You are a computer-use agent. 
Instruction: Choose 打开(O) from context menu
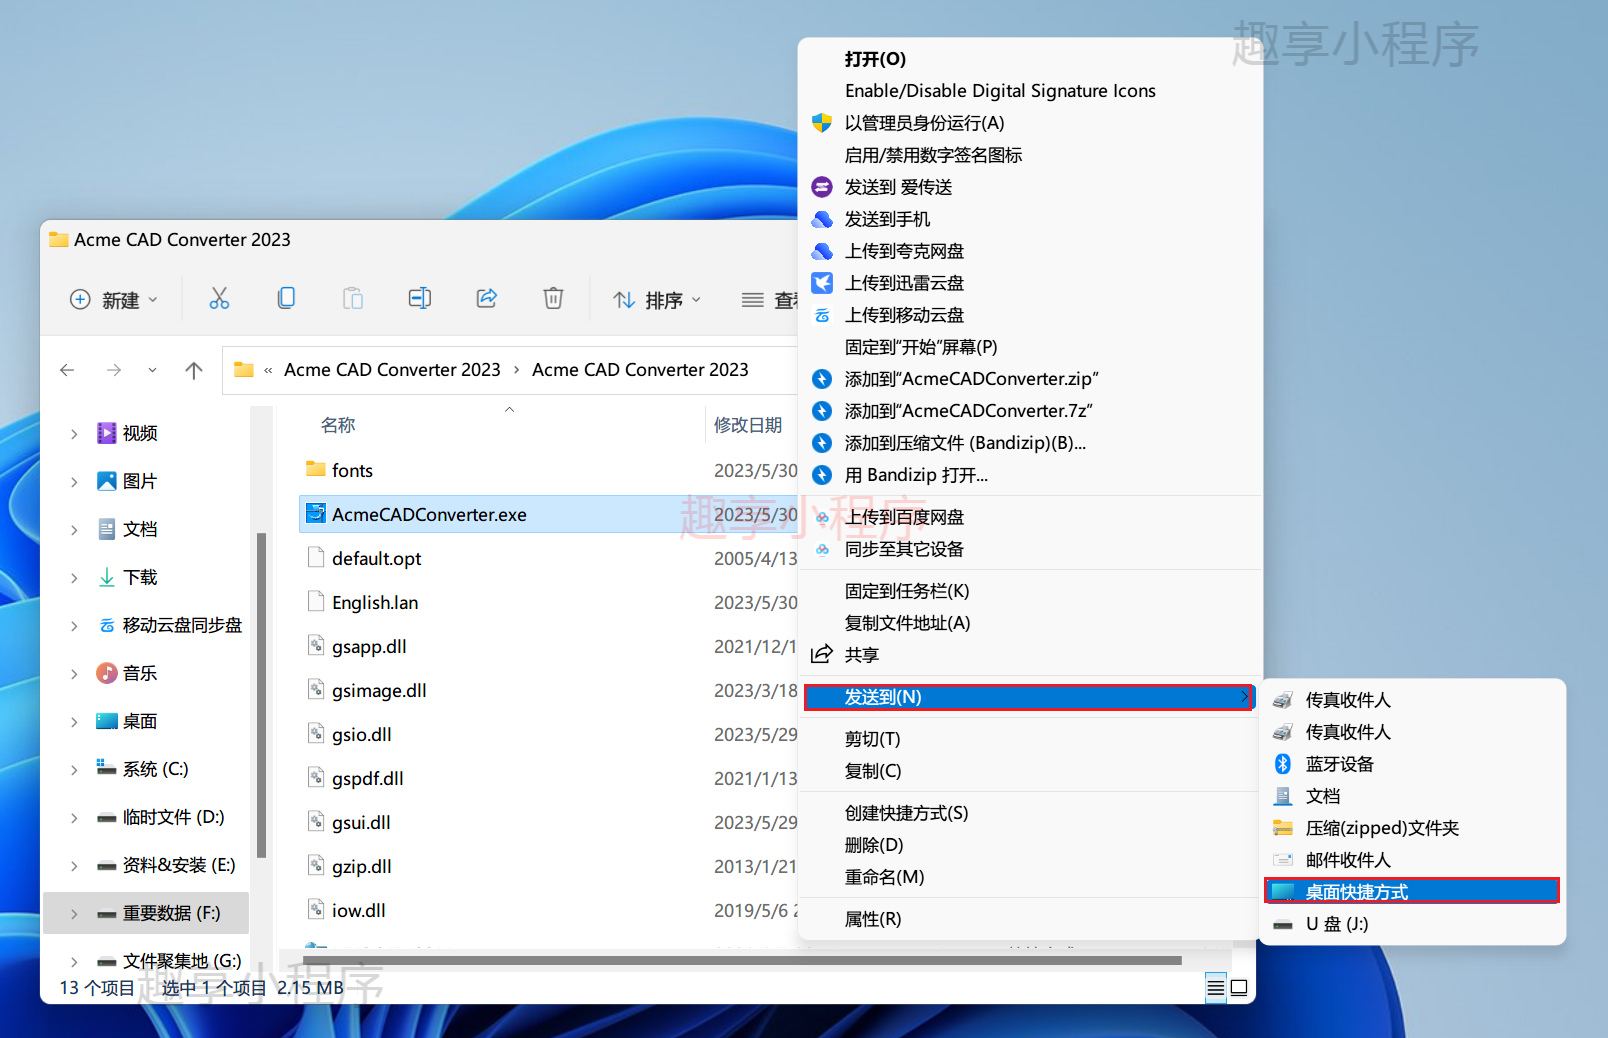click(1030, 59)
